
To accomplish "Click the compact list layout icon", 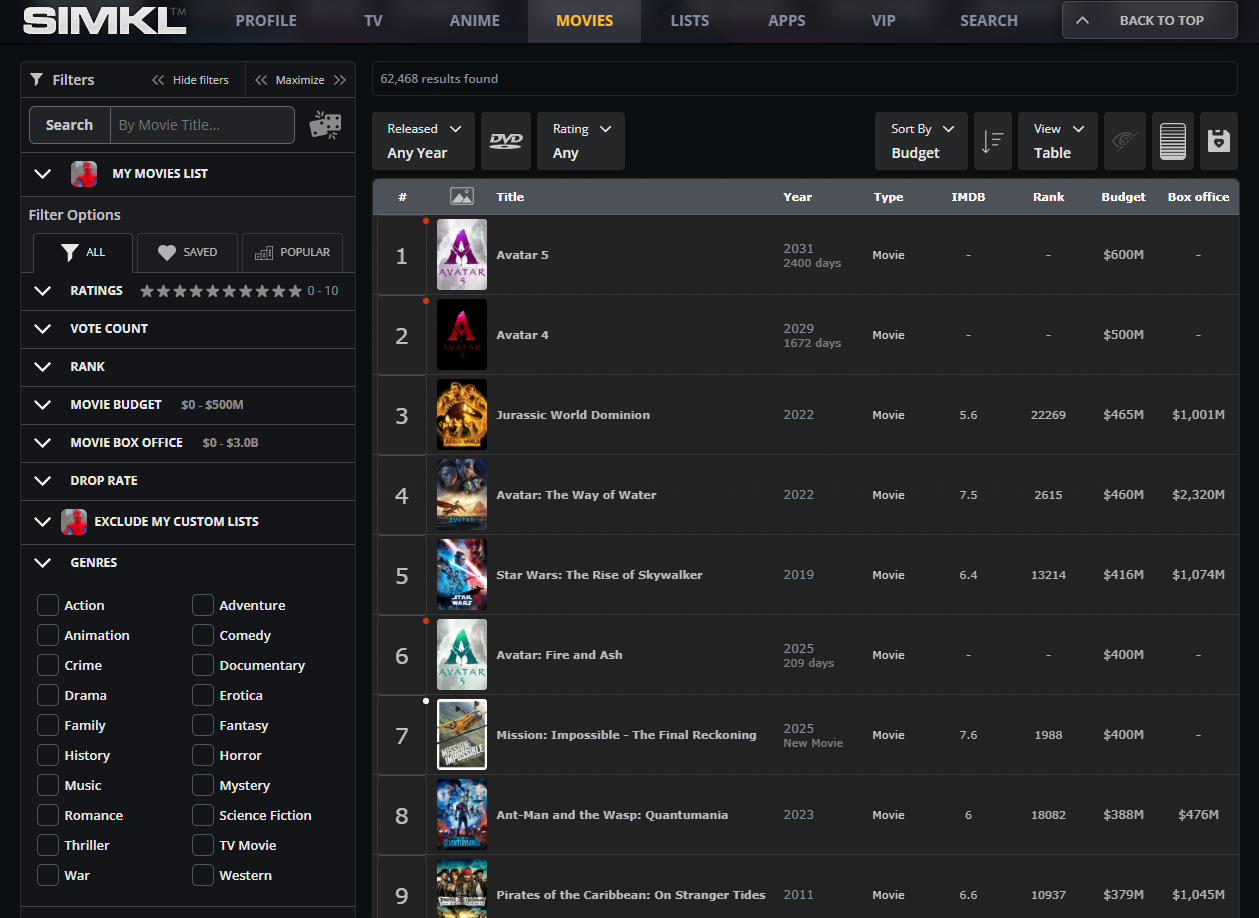I will click(1173, 141).
